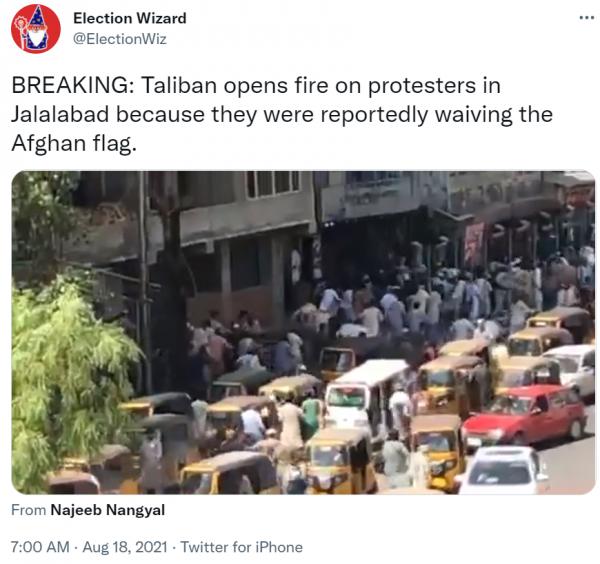The height and width of the screenshot is (564, 600).
Task: Click the word BREAKING in the tweet
Action: click(73, 85)
